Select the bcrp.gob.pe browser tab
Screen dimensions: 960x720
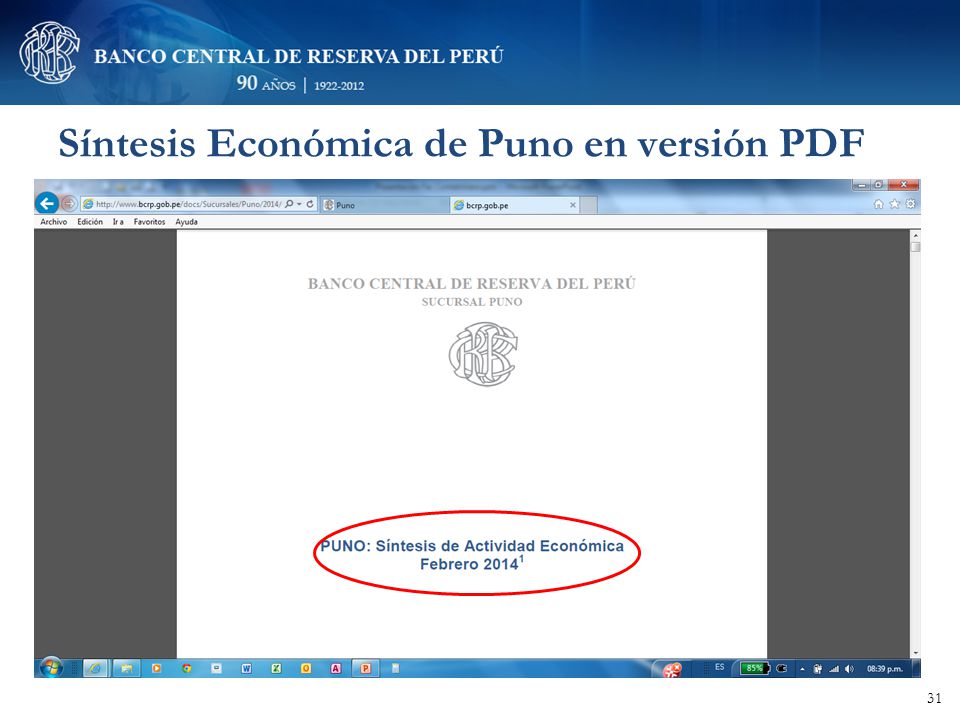click(514, 205)
